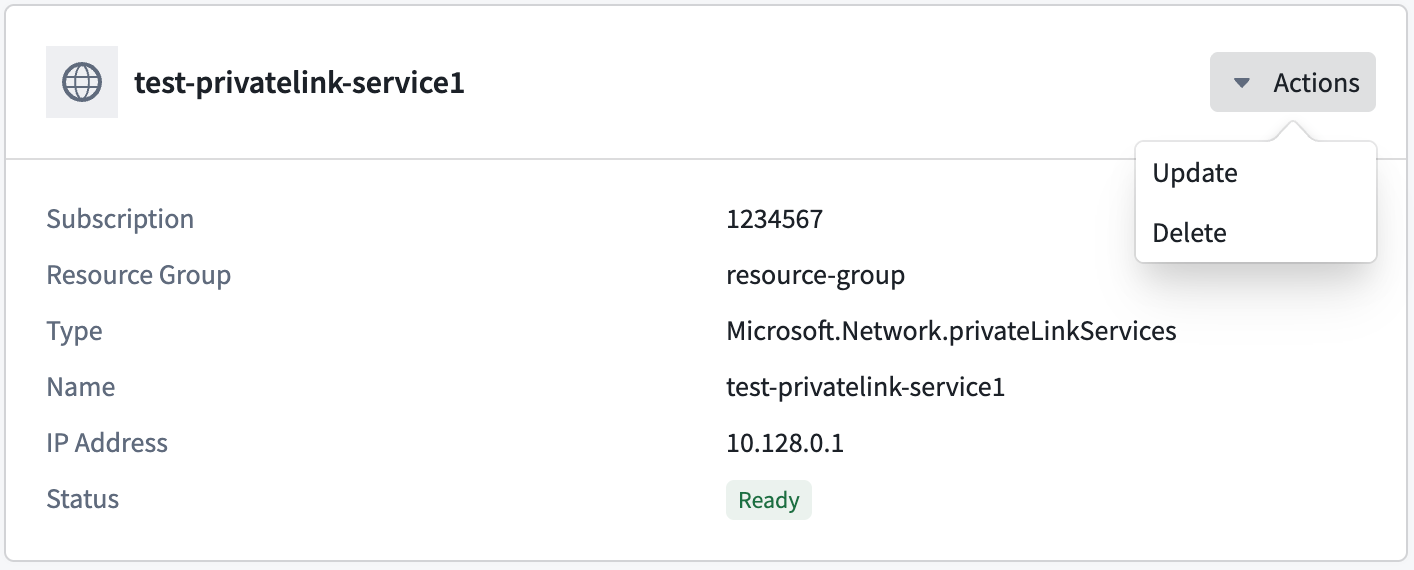Click Microsoft.Network.privateLinkServices type value
Image resolution: width=1414 pixels, height=570 pixels.
point(951,331)
